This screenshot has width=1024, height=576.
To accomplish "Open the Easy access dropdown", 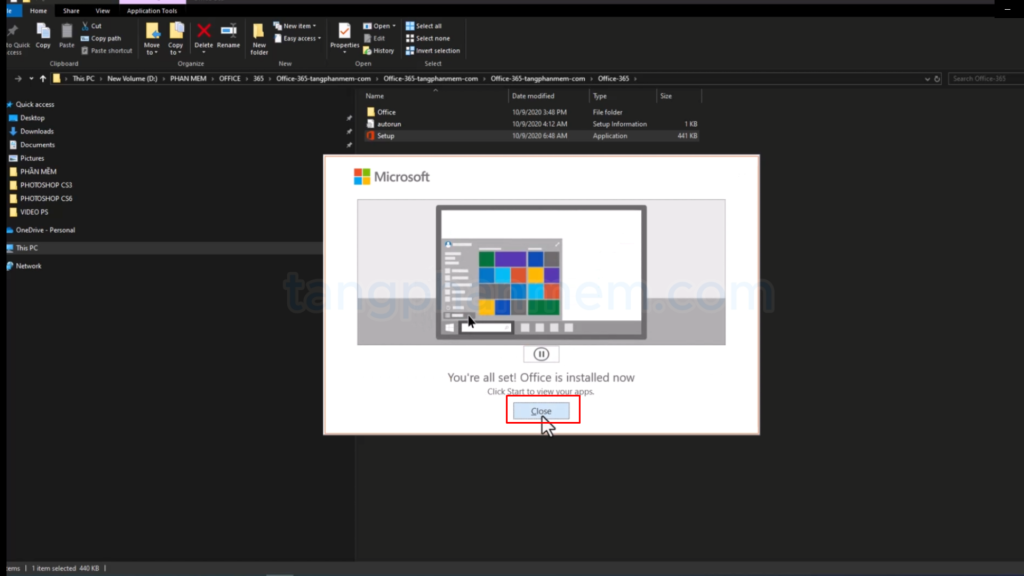I will coord(298,39).
